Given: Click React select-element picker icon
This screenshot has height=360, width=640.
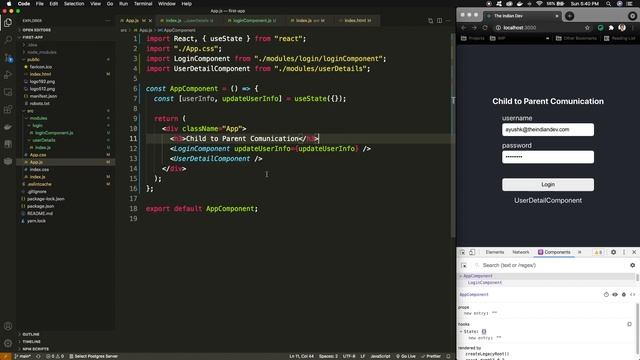Looking at the screenshot, I should coord(464,265).
